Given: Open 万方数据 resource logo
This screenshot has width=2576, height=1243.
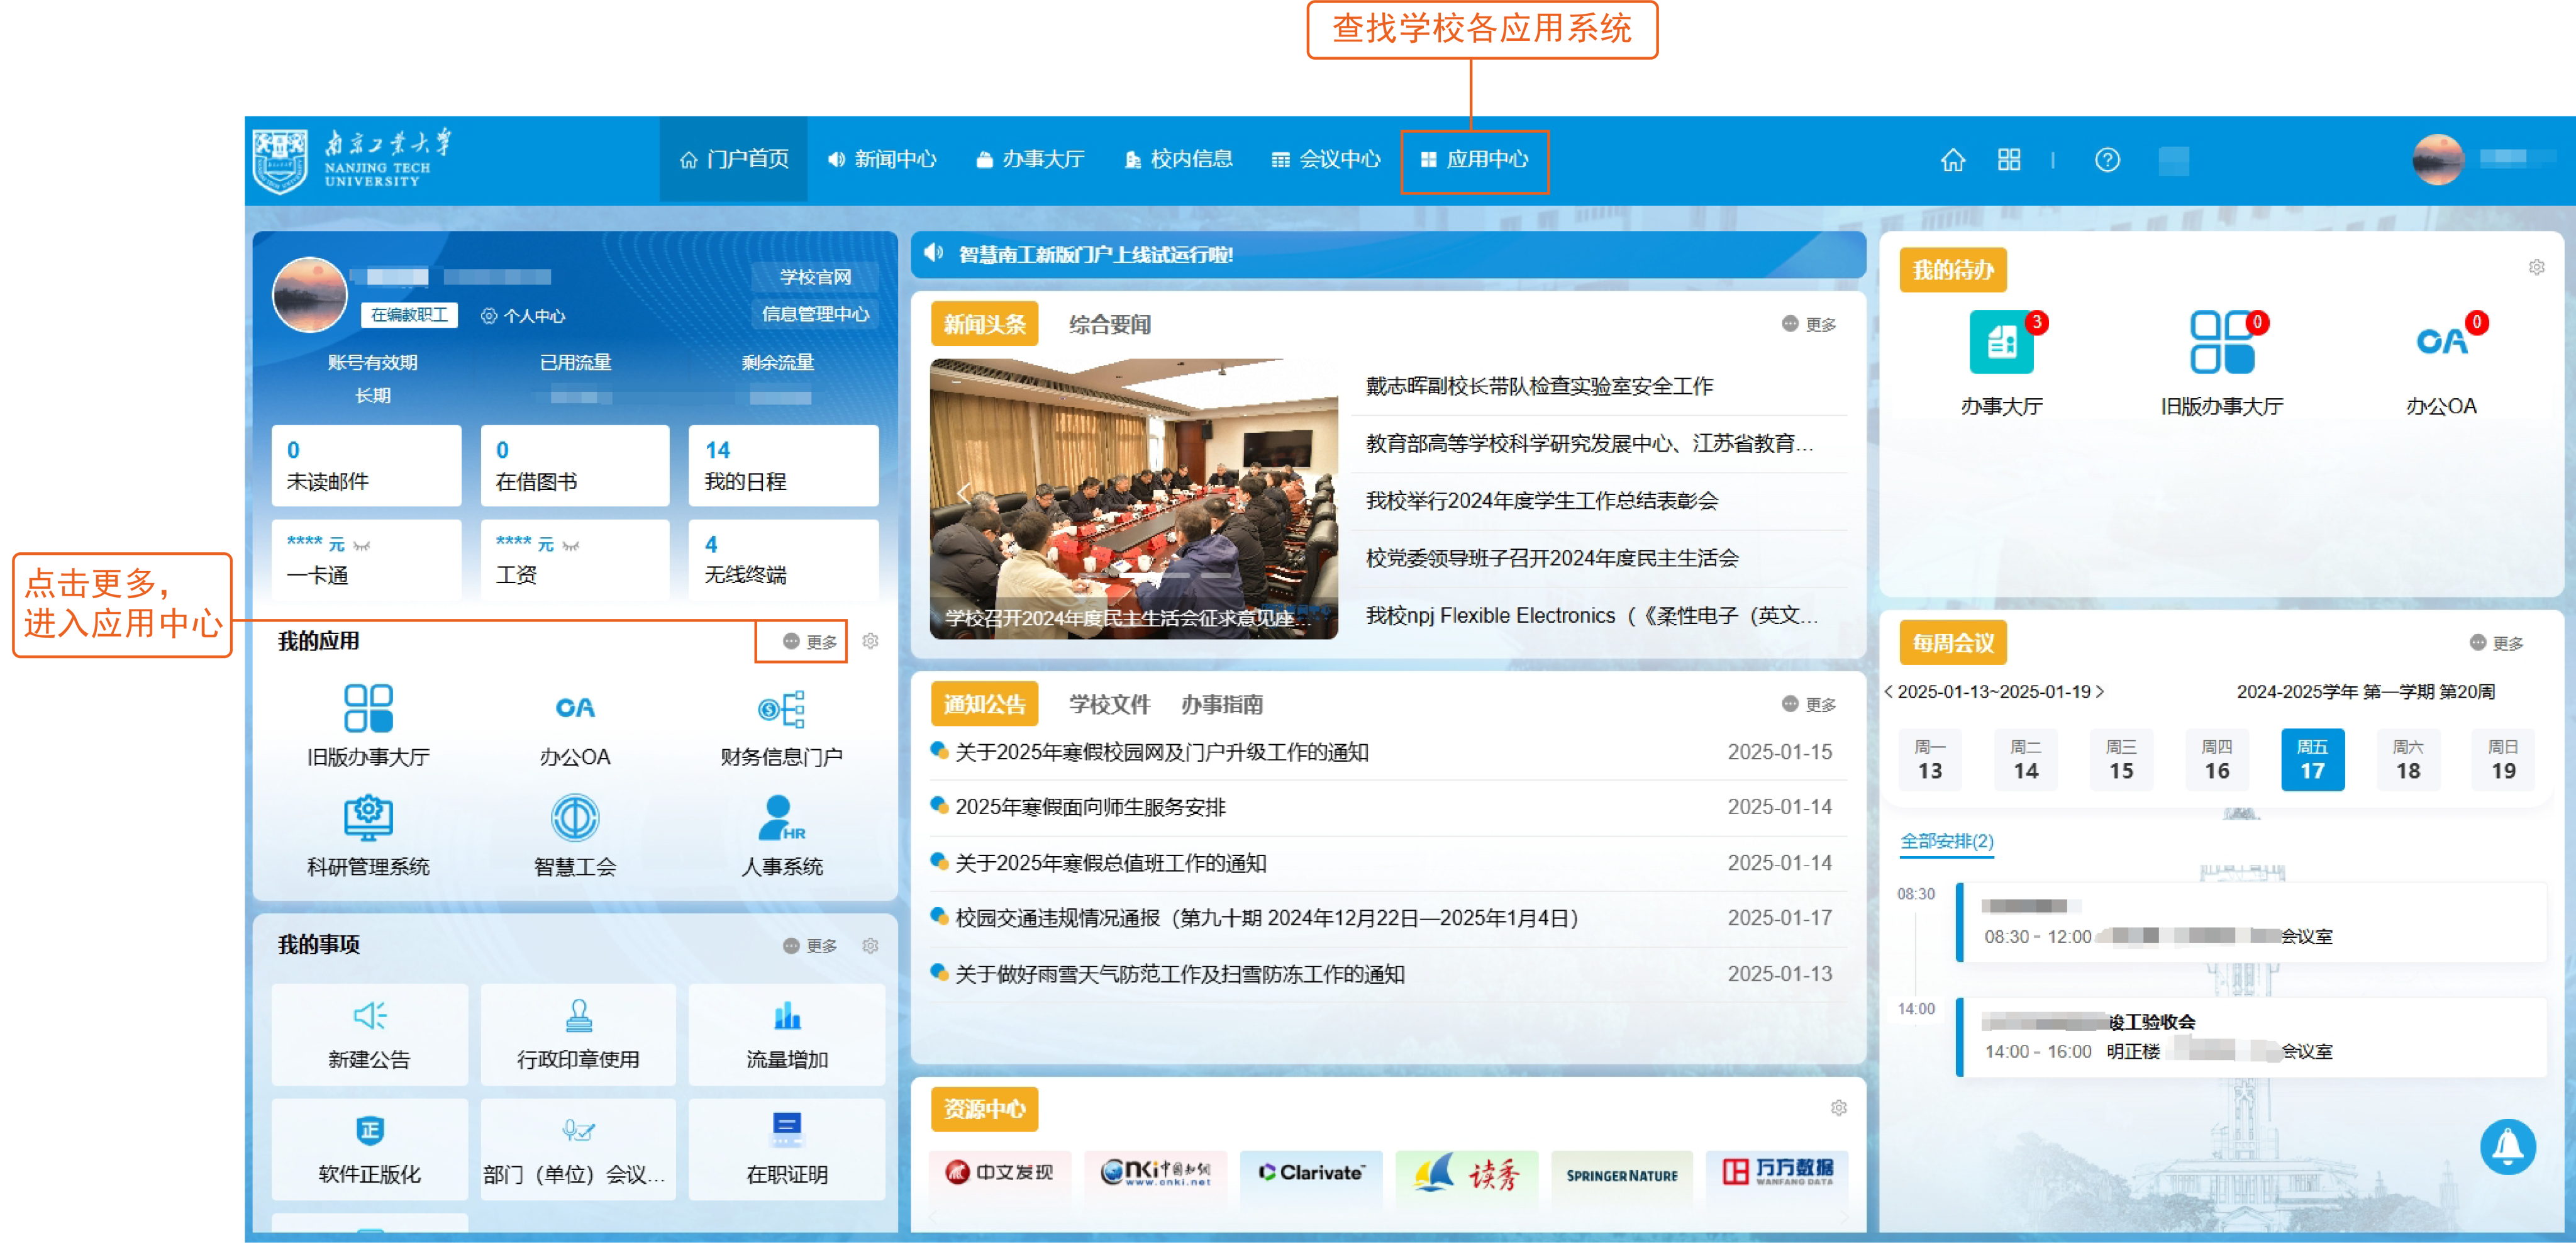Looking at the screenshot, I should (x=1777, y=1172).
